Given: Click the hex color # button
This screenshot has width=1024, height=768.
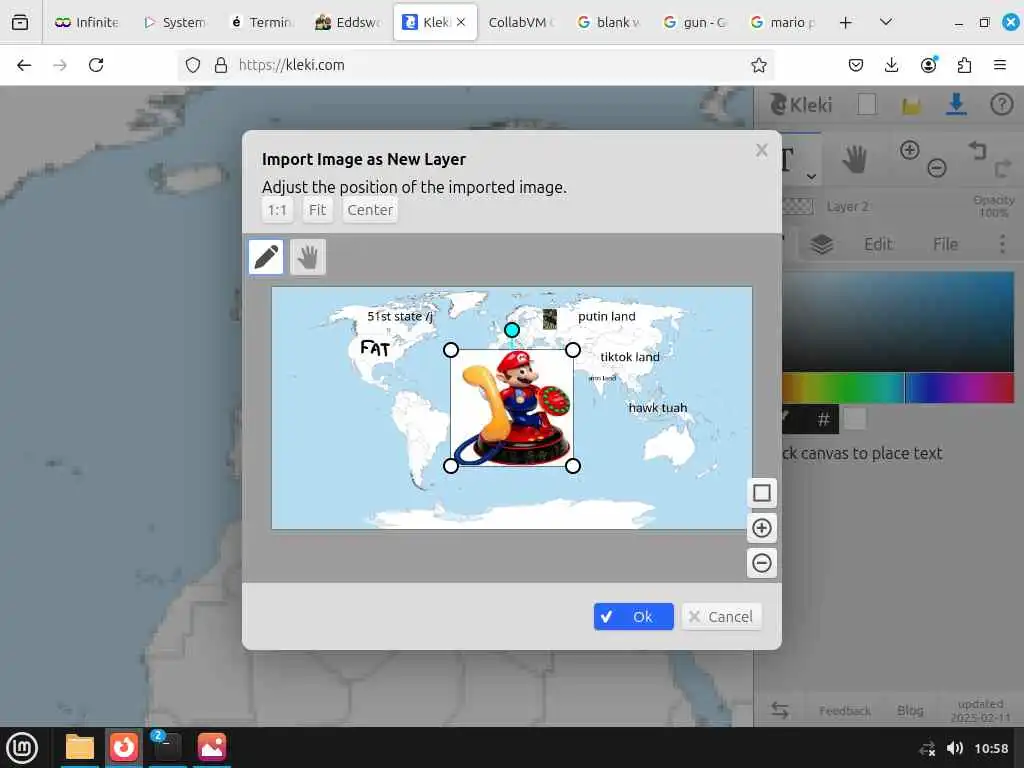Looking at the screenshot, I should point(824,419).
